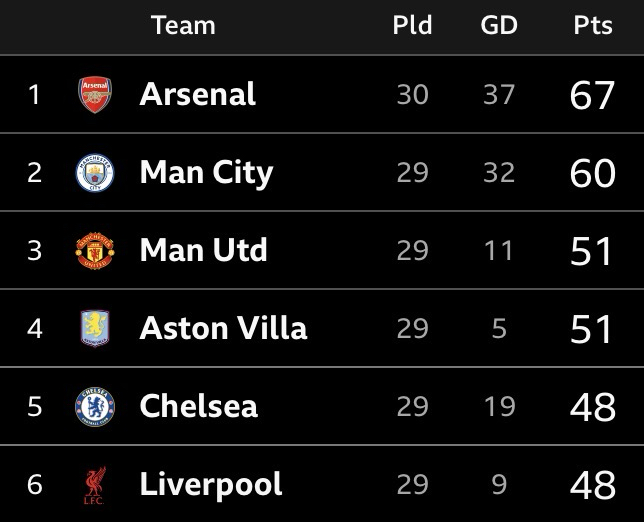The image size is (644, 522).
Task: Sort by the Pts column header
Action: [593, 25]
